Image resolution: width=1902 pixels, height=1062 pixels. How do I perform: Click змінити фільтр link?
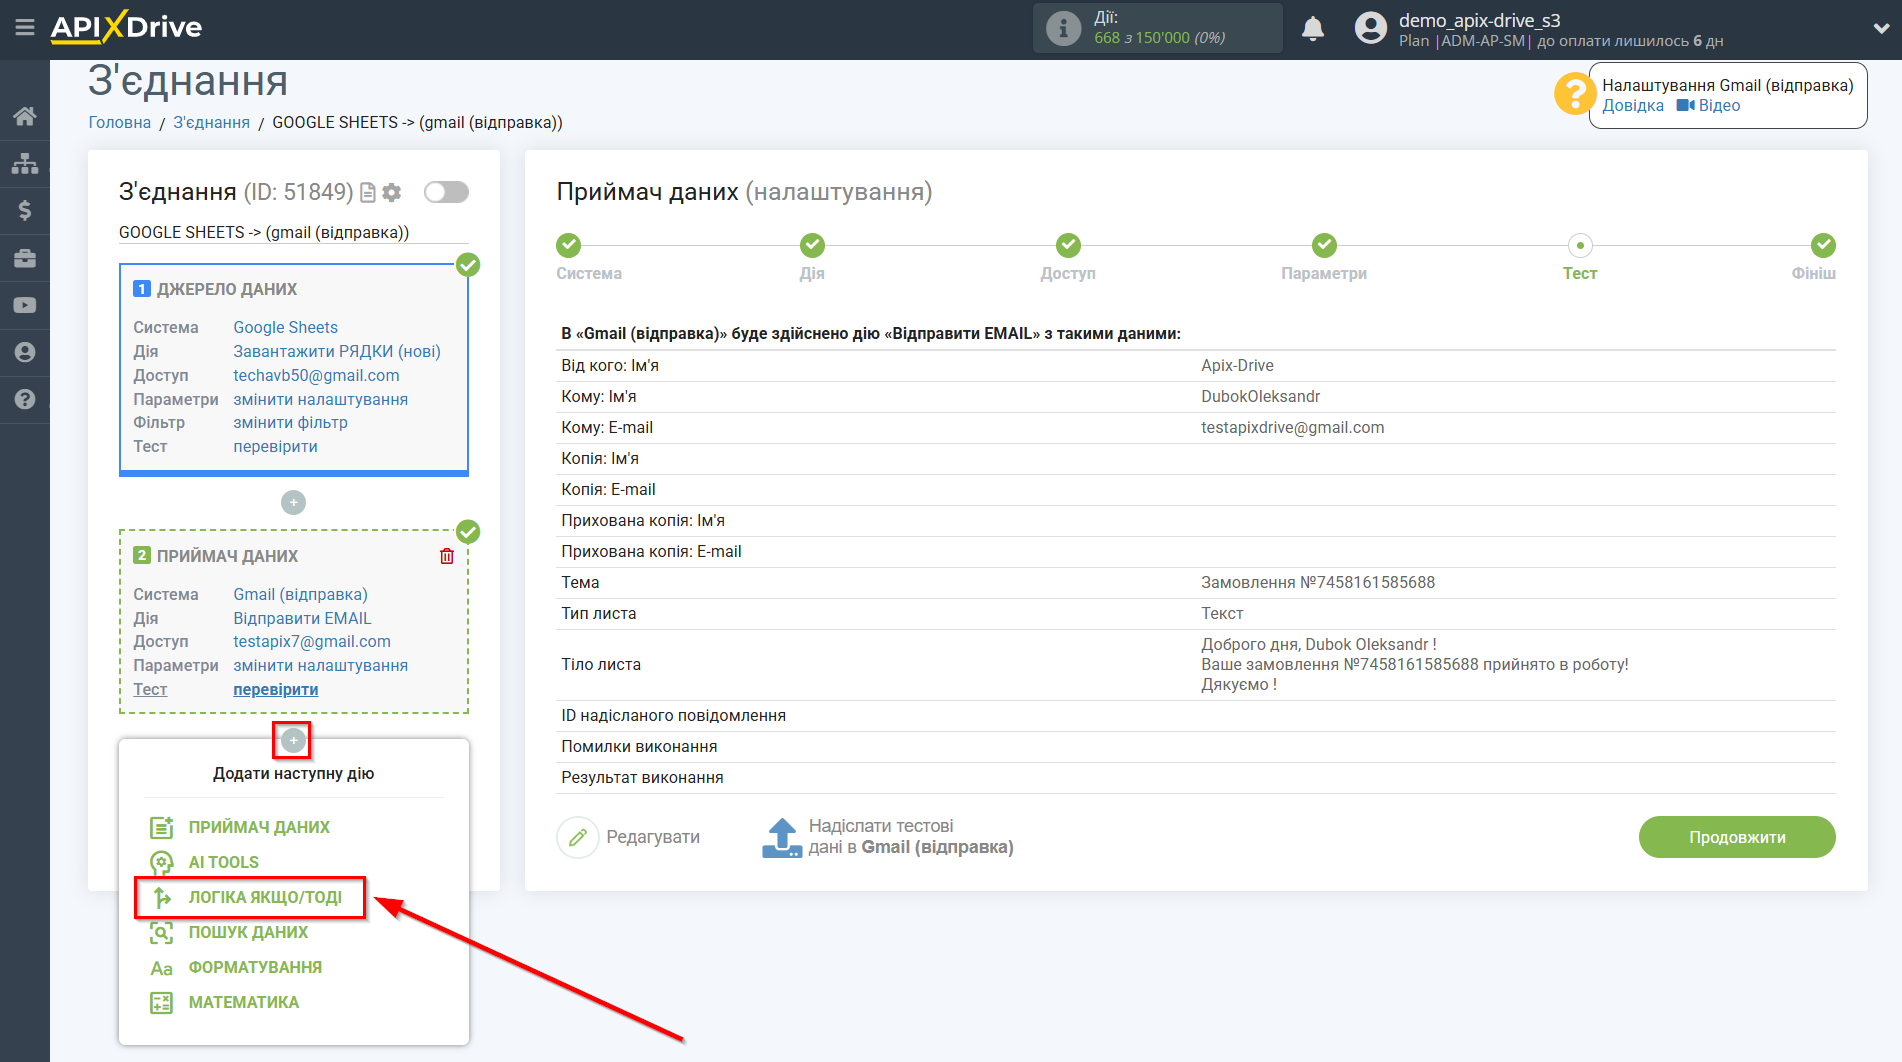tap(291, 422)
